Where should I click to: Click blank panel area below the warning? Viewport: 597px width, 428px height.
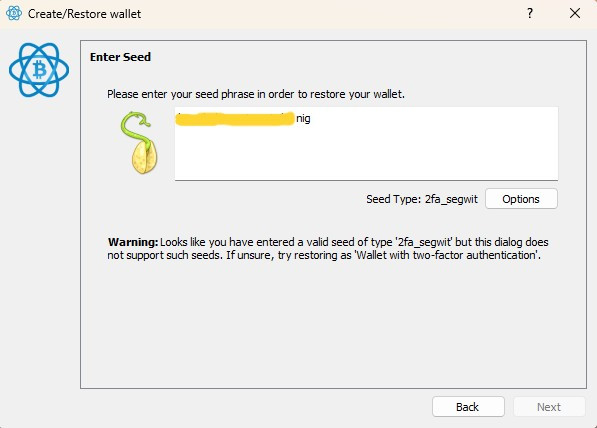[333, 324]
